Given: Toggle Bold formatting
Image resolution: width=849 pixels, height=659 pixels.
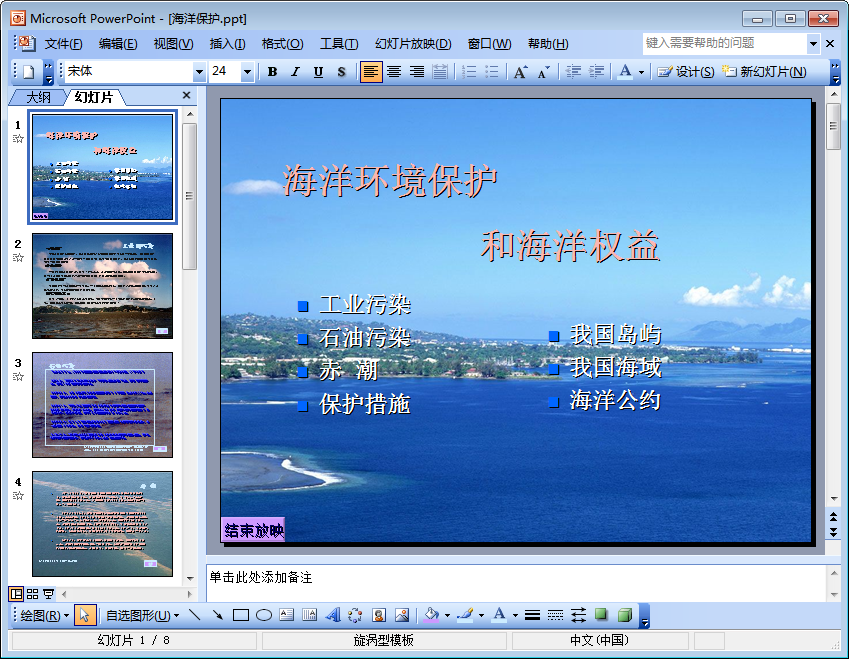Looking at the screenshot, I should pos(272,71).
